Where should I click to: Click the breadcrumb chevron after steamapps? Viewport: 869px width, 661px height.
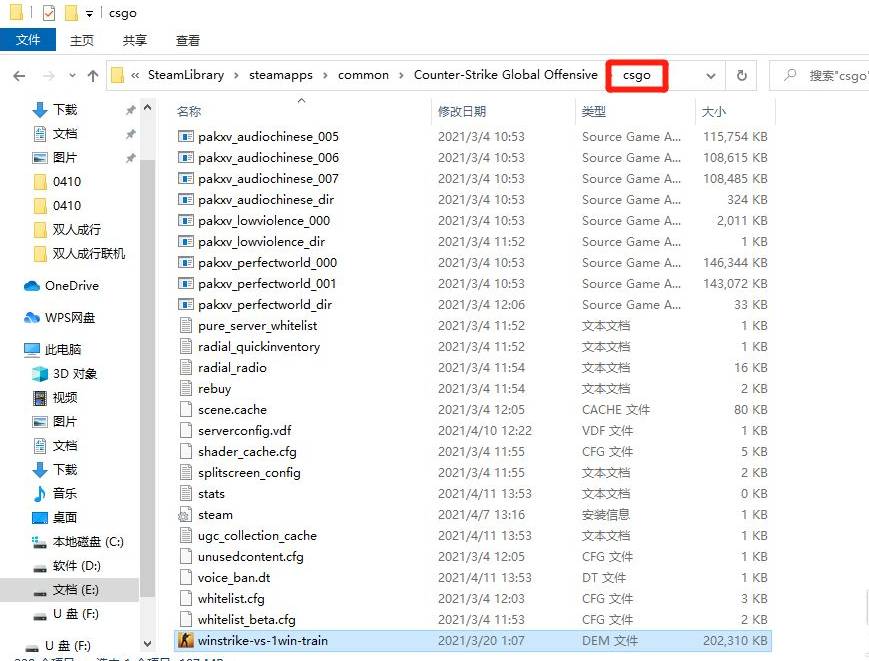325,75
